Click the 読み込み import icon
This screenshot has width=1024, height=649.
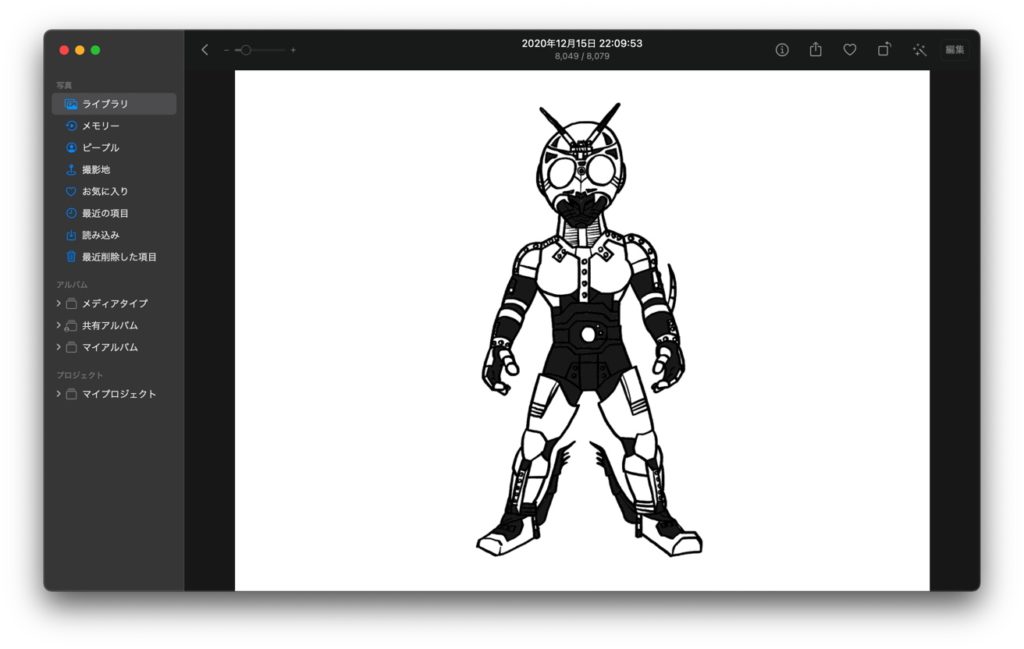coord(71,235)
